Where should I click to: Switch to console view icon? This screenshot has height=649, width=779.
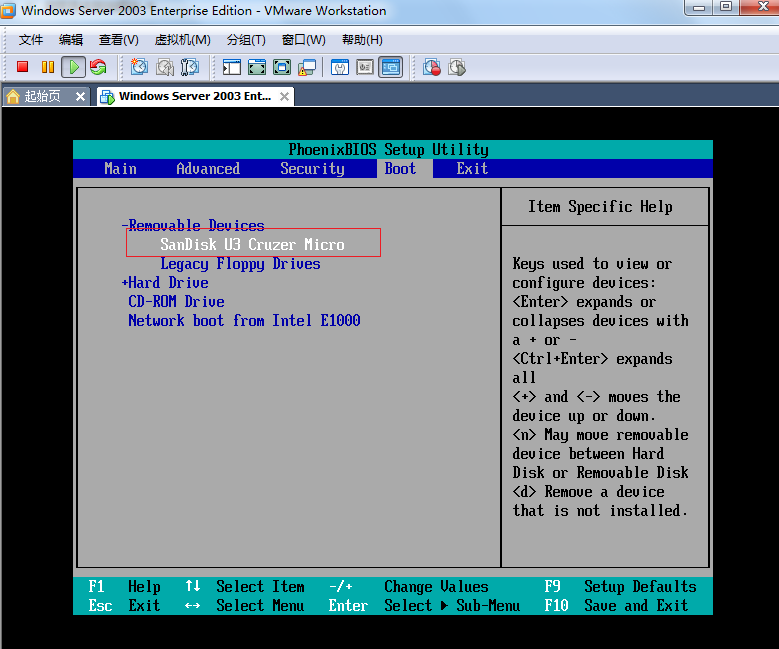tap(390, 67)
